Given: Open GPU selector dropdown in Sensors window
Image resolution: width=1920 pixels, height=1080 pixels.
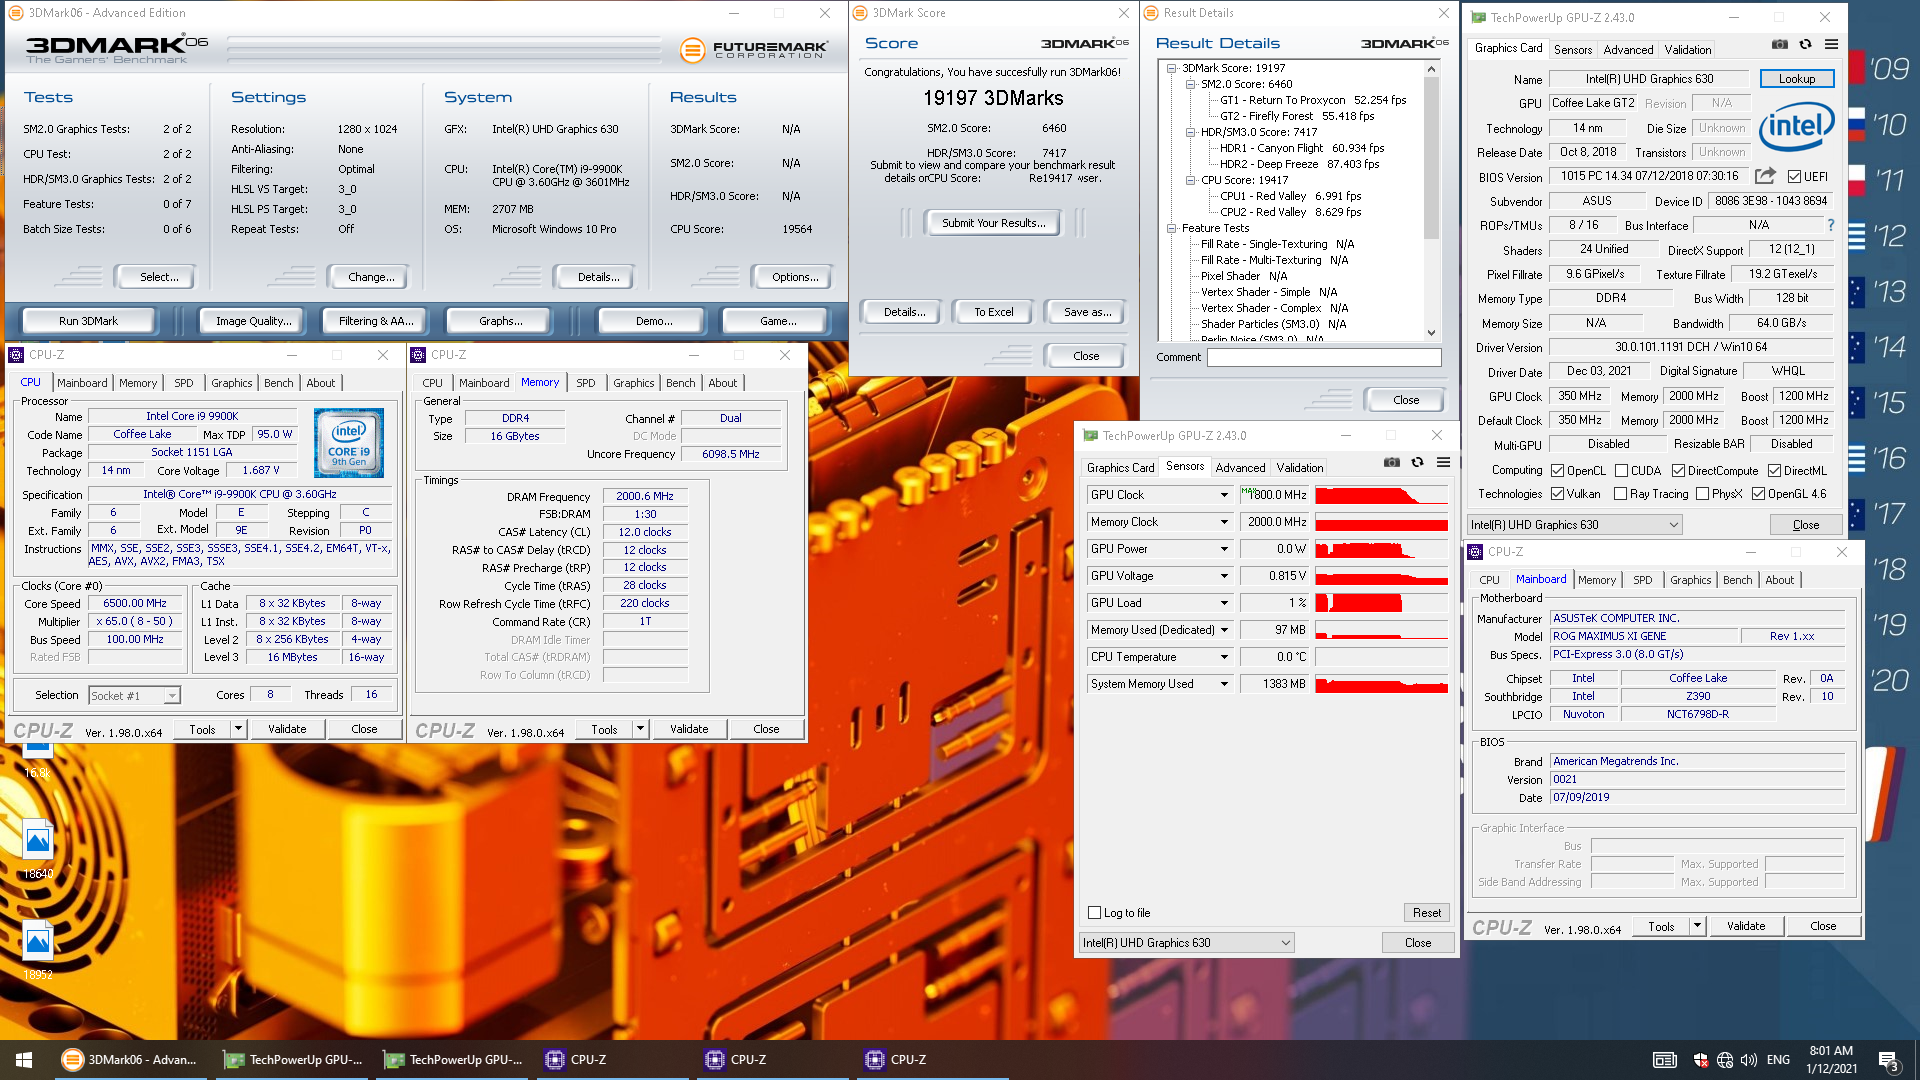Looking at the screenshot, I should tap(1187, 943).
